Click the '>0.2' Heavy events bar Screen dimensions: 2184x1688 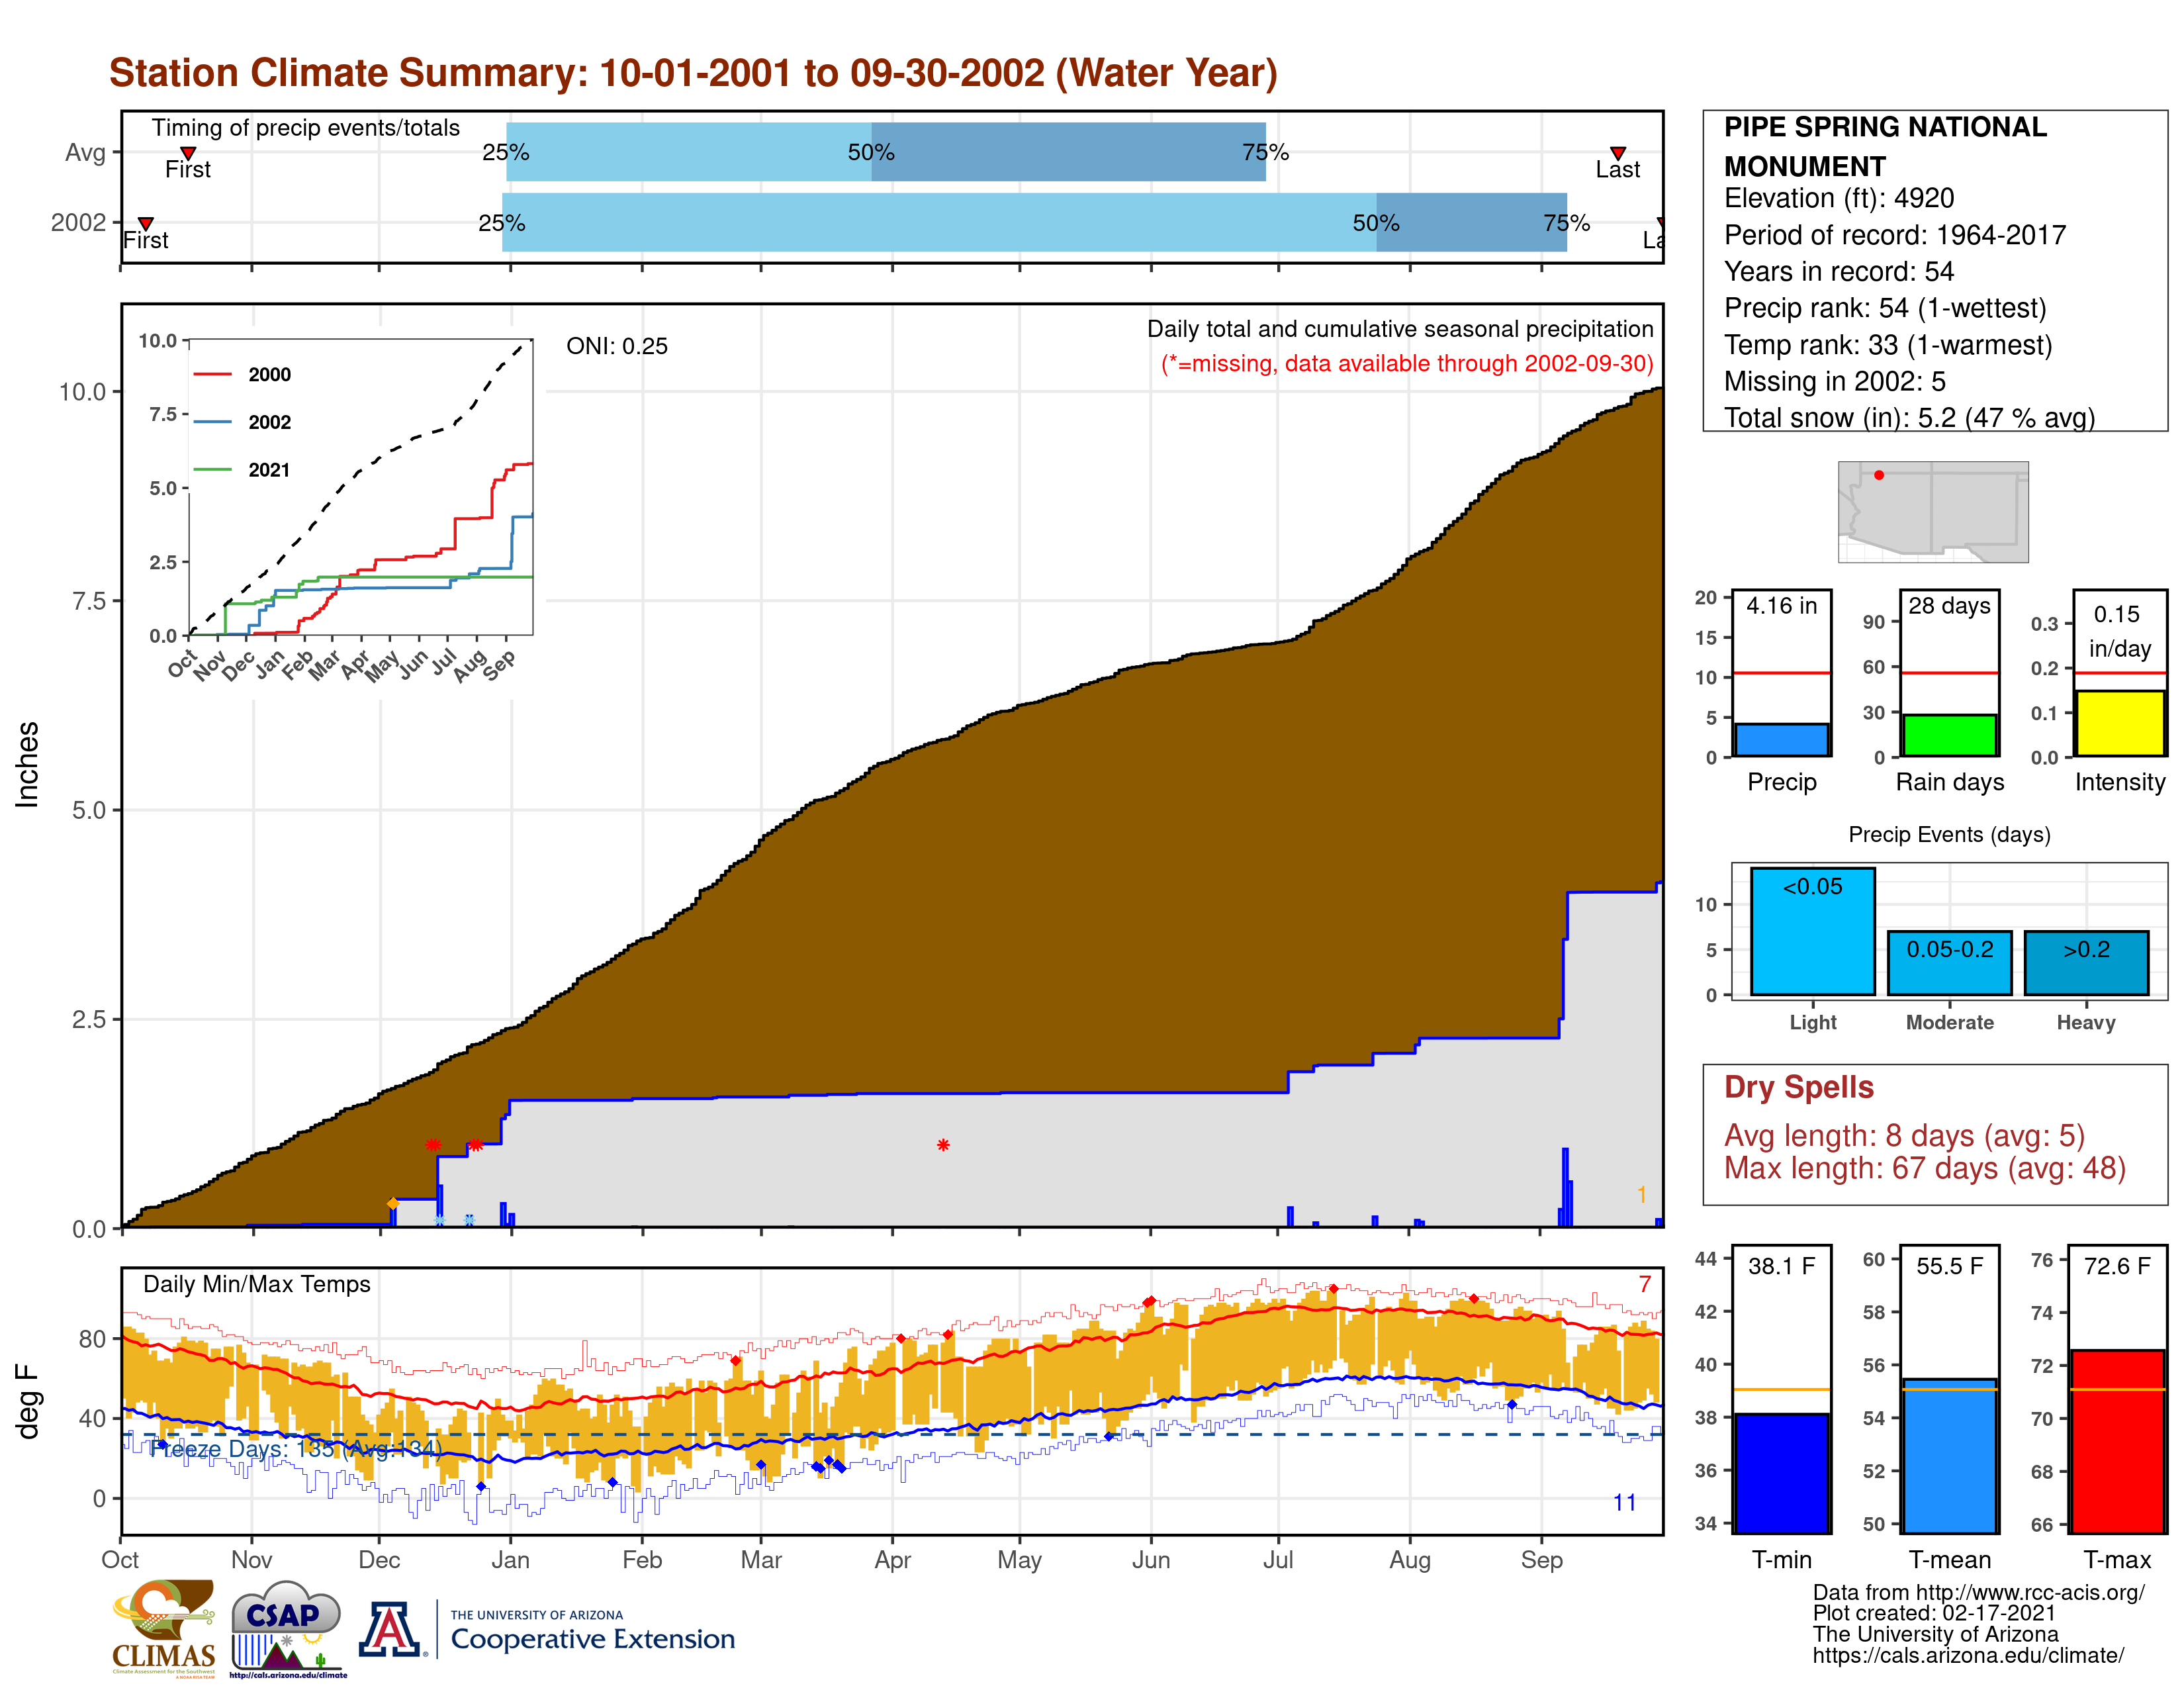coord(2086,963)
